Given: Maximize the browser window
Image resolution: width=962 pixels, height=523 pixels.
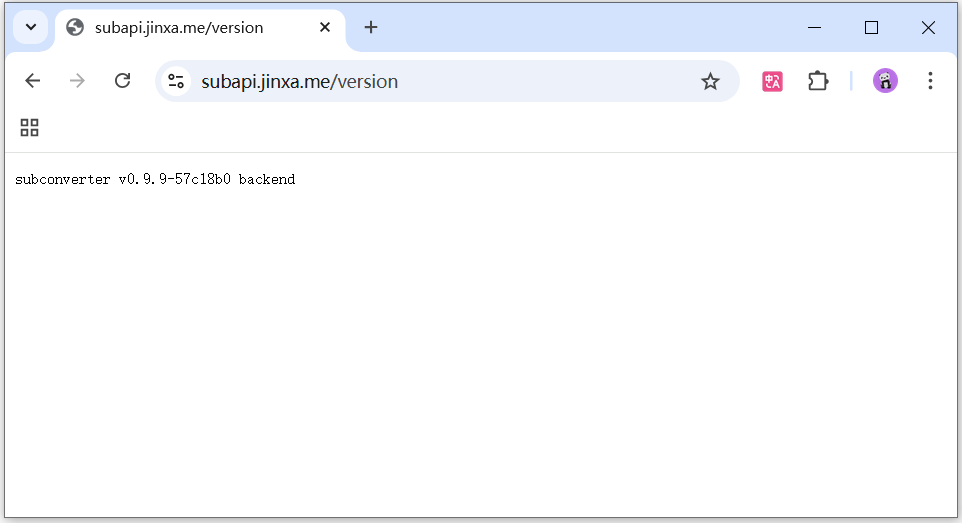Looking at the screenshot, I should click(871, 28).
